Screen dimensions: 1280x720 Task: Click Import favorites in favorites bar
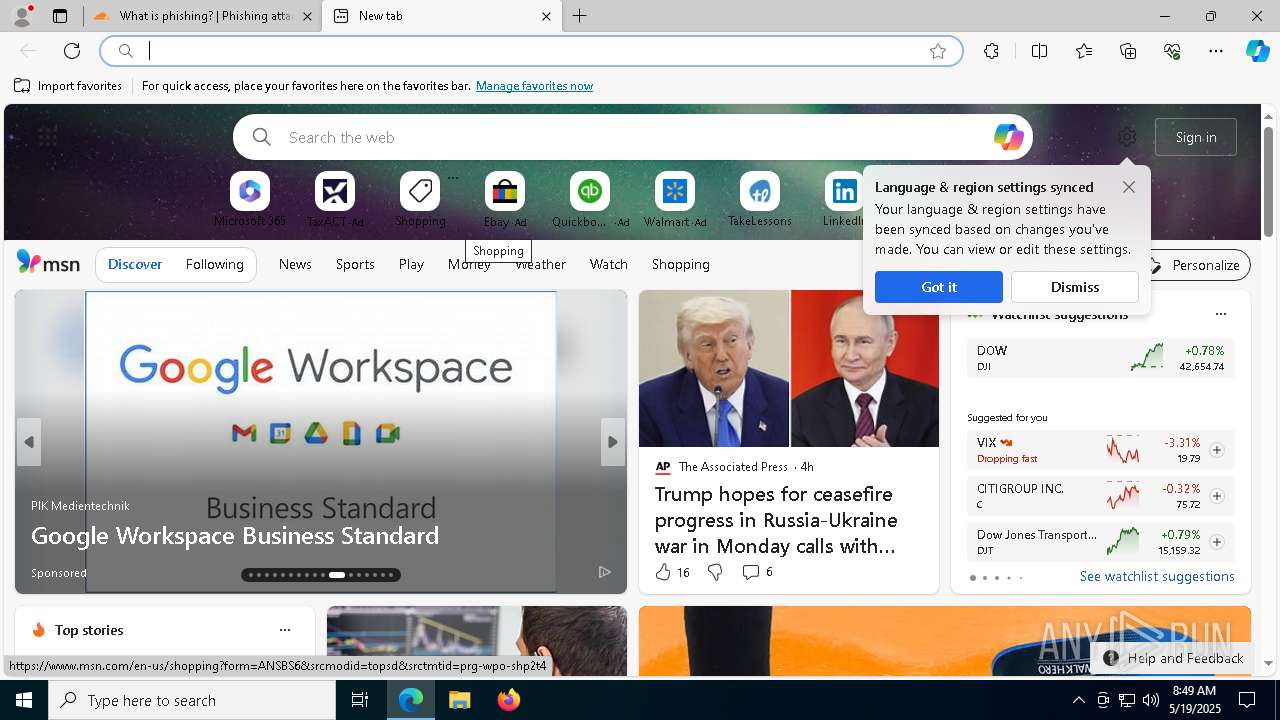pyautogui.click(x=68, y=86)
